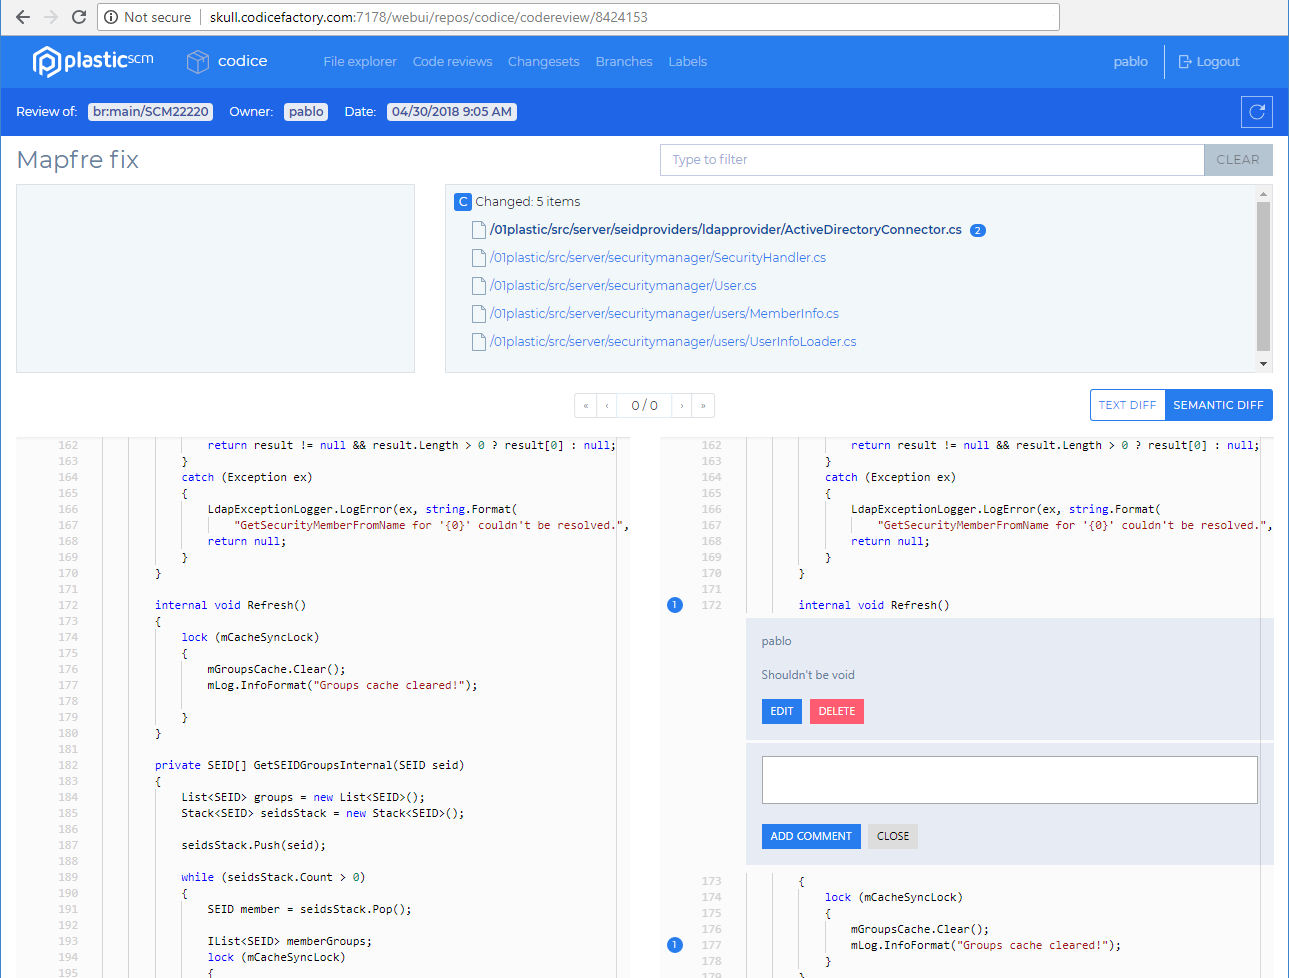Click the file icon beside SecurityHandler.cs
Image resolution: width=1289 pixels, height=978 pixels.
pos(478,257)
